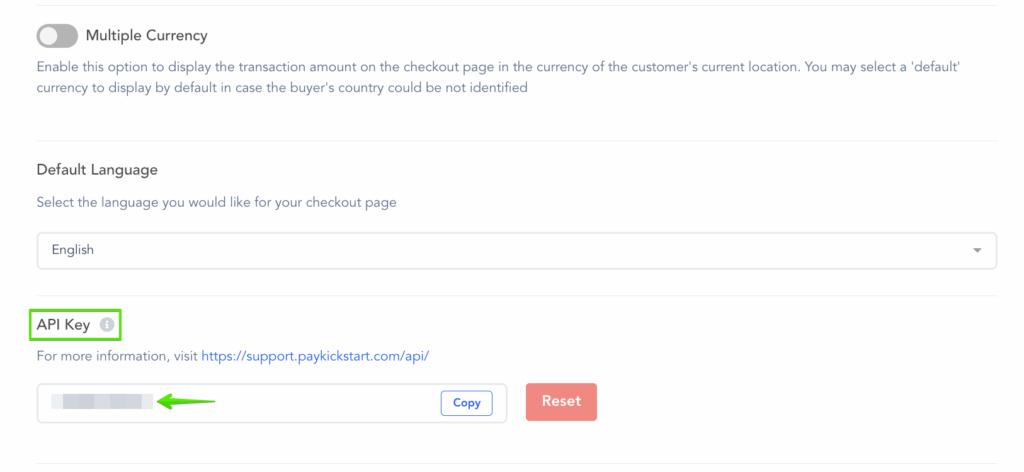Image resolution: width=1024 pixels, height=472 pixels.
Task: Click the Default Language heading
Action: pyautogui.click(x=97, y=170)
